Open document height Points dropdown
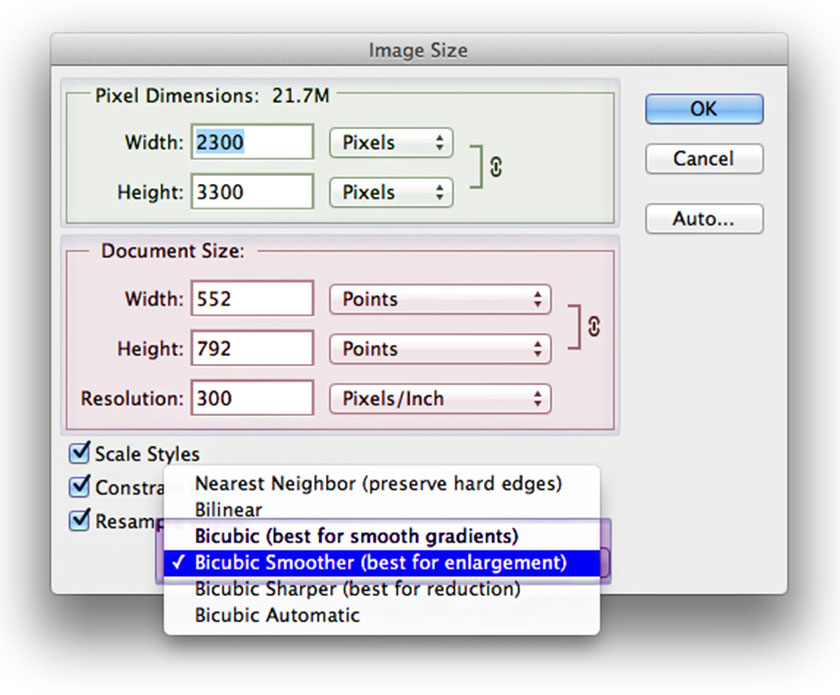The width and height of the screenshot is (840, 695). click(440, 349)
